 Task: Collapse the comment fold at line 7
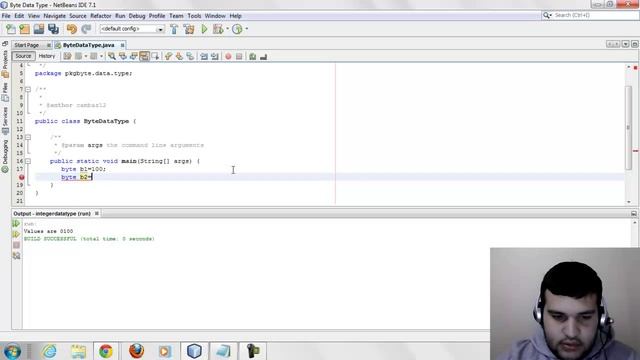click(28, 89)
